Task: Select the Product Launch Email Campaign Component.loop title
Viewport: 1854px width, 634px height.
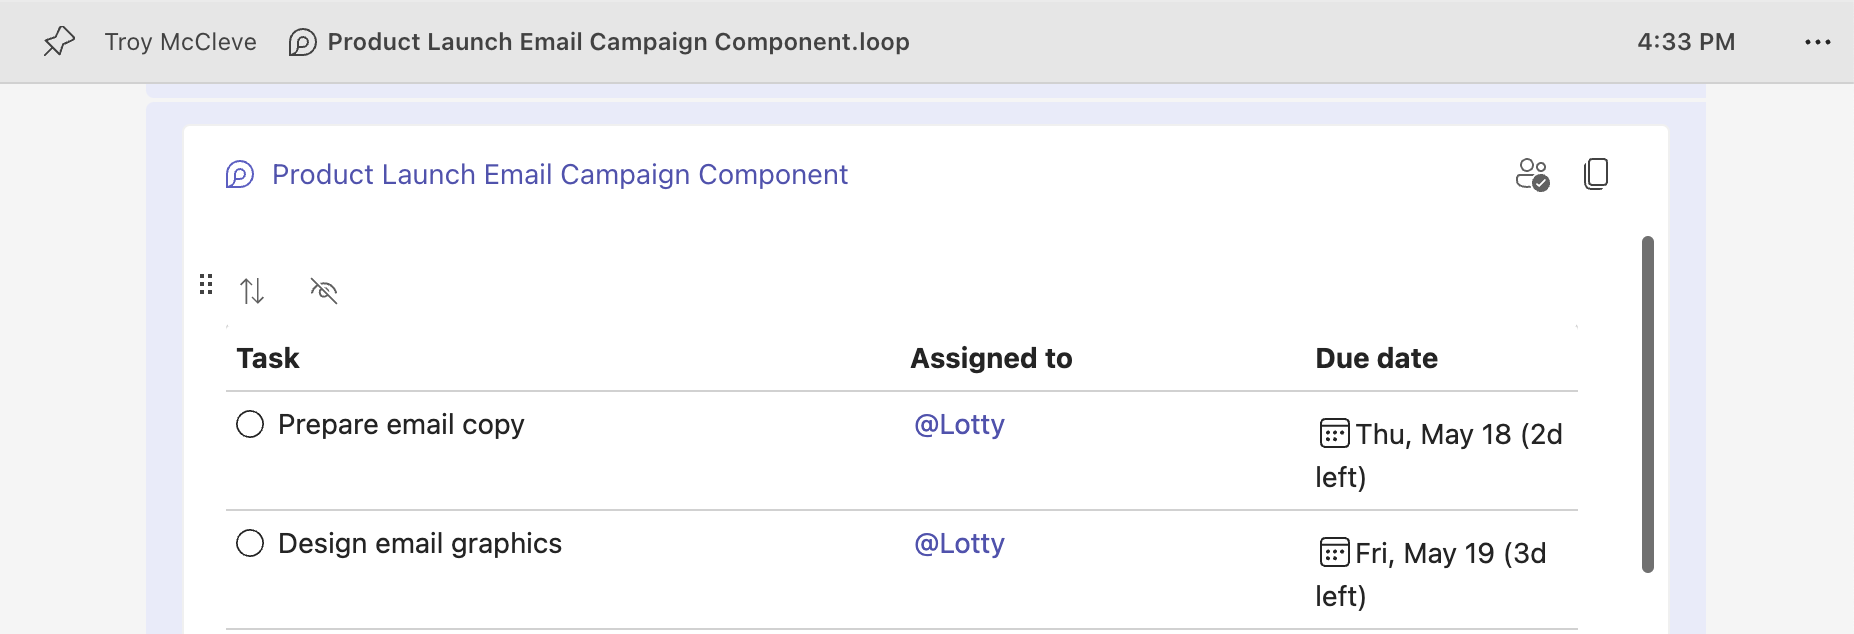Action: click(x=619, y=42)
